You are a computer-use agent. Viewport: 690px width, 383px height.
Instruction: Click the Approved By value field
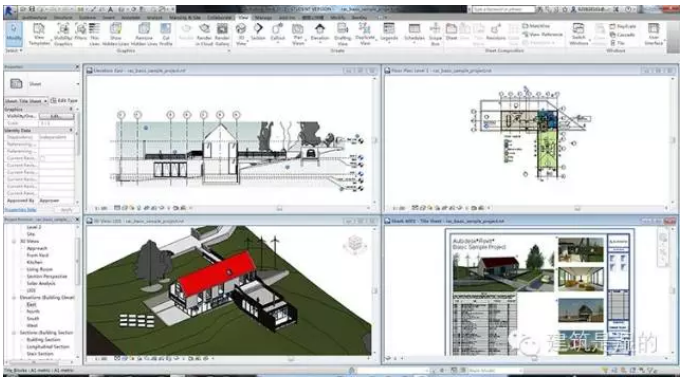click(56, 200)
